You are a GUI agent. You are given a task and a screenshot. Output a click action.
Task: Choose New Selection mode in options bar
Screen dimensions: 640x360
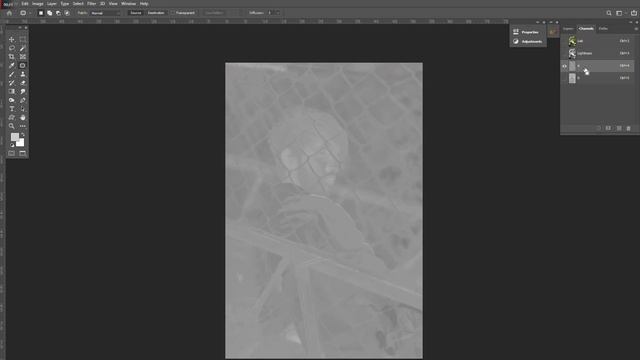click(x=41, y=13)
